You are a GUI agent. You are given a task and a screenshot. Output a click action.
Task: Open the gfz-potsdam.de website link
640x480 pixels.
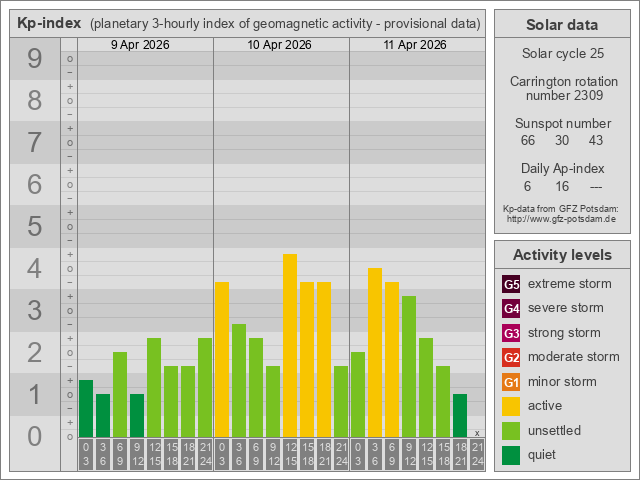(x=561, y=218)
